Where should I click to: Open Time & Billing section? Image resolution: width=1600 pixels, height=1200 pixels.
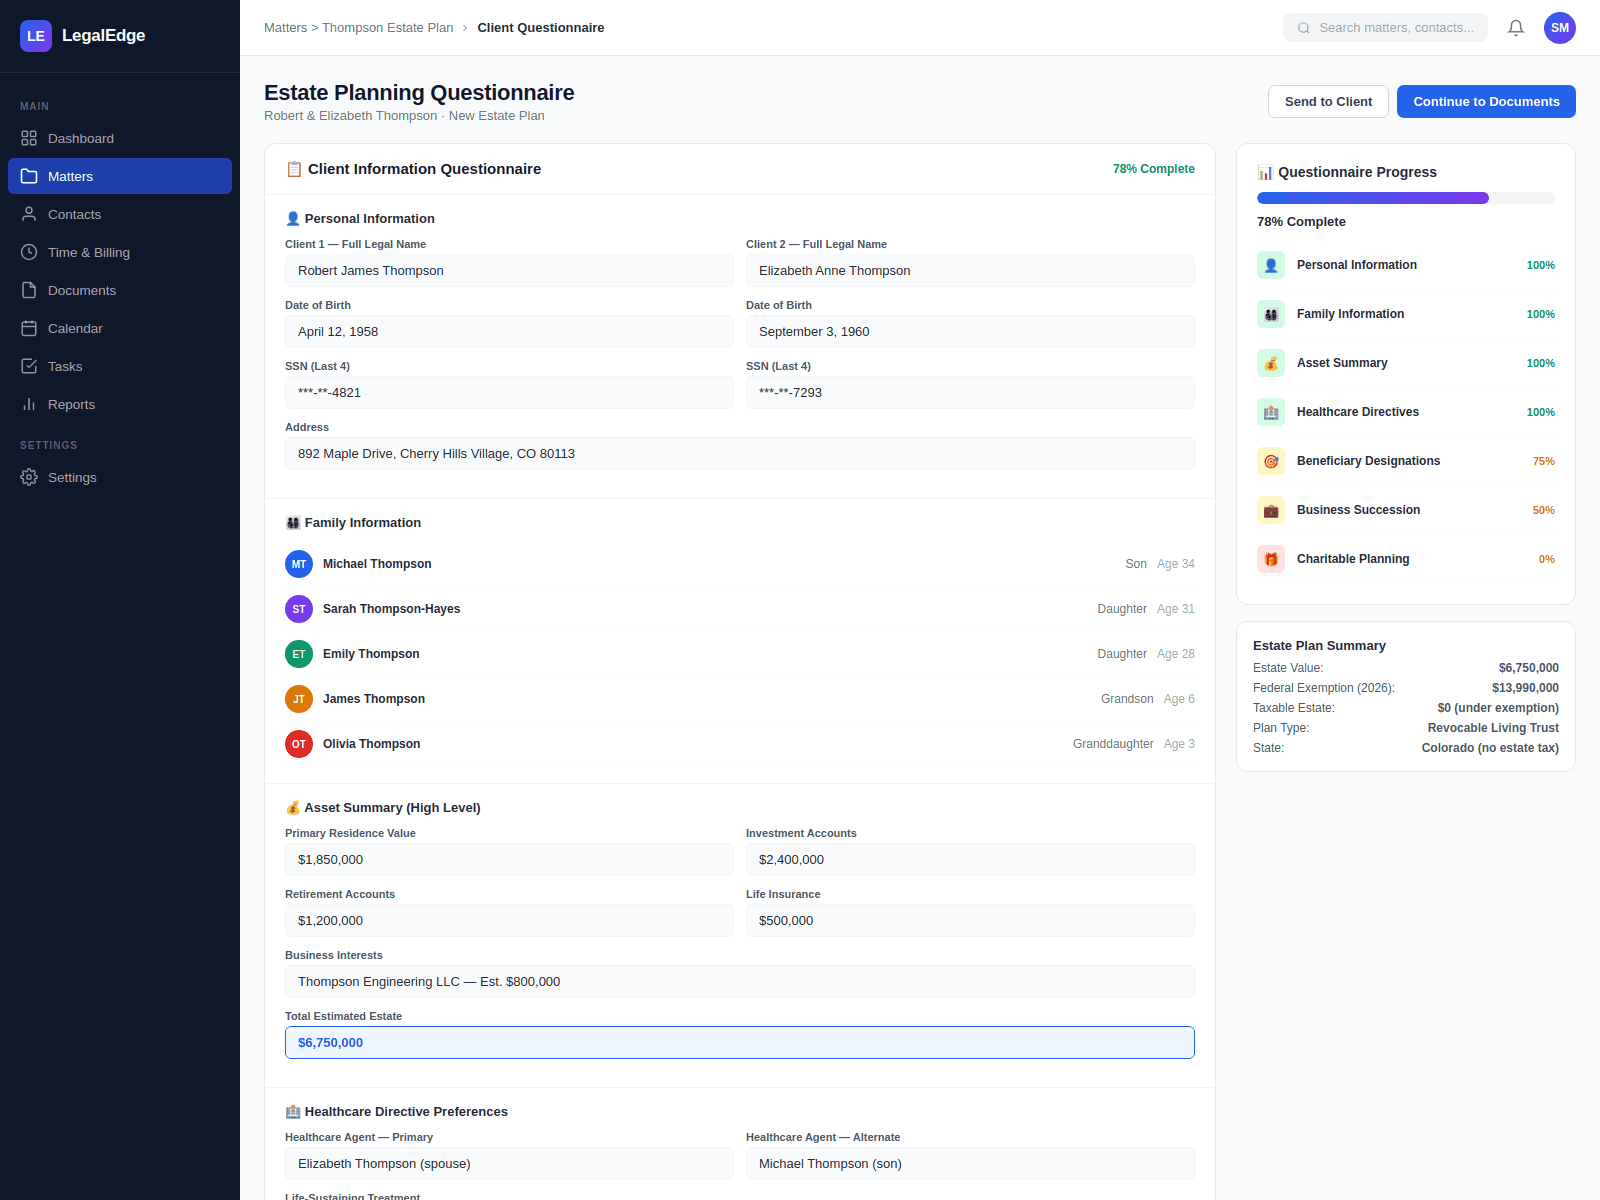[120, 252]
